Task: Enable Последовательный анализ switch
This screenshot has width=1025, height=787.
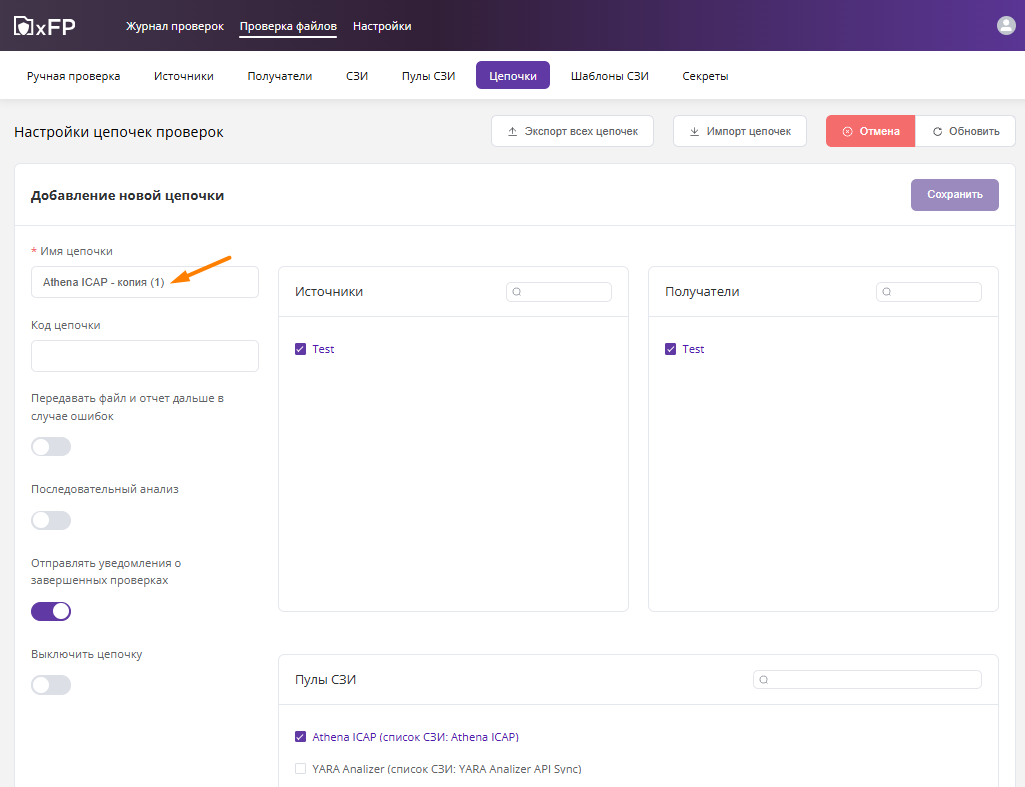Action: pyautogui.click(x=51, y=521)
